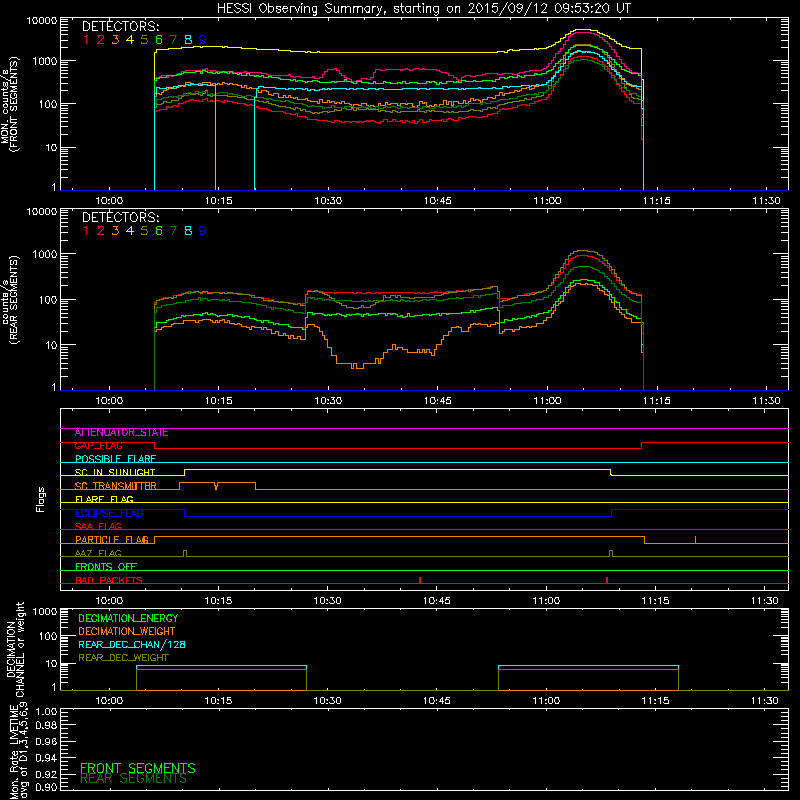Select detector 4 in the front segments legend

pyautogui.click(x=130, y=40)
